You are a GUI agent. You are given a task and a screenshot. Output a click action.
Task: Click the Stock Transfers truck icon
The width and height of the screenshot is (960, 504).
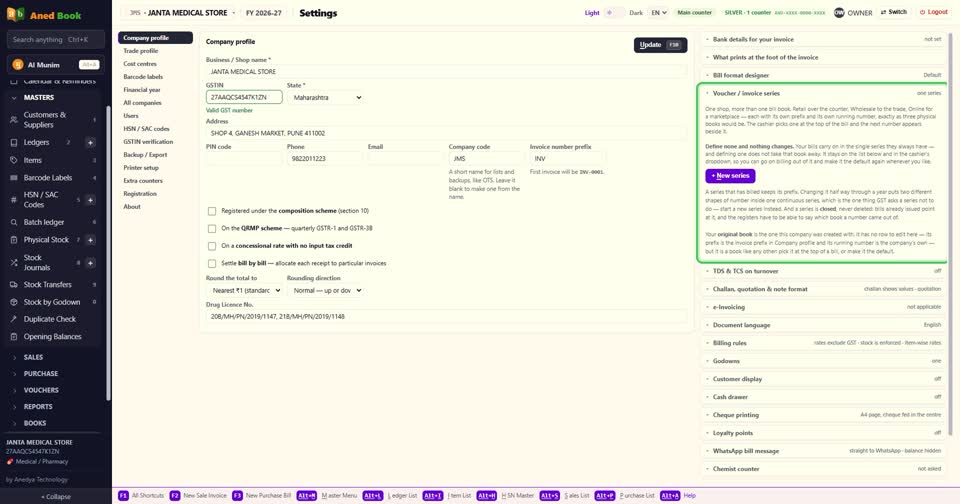click(13, 285)
